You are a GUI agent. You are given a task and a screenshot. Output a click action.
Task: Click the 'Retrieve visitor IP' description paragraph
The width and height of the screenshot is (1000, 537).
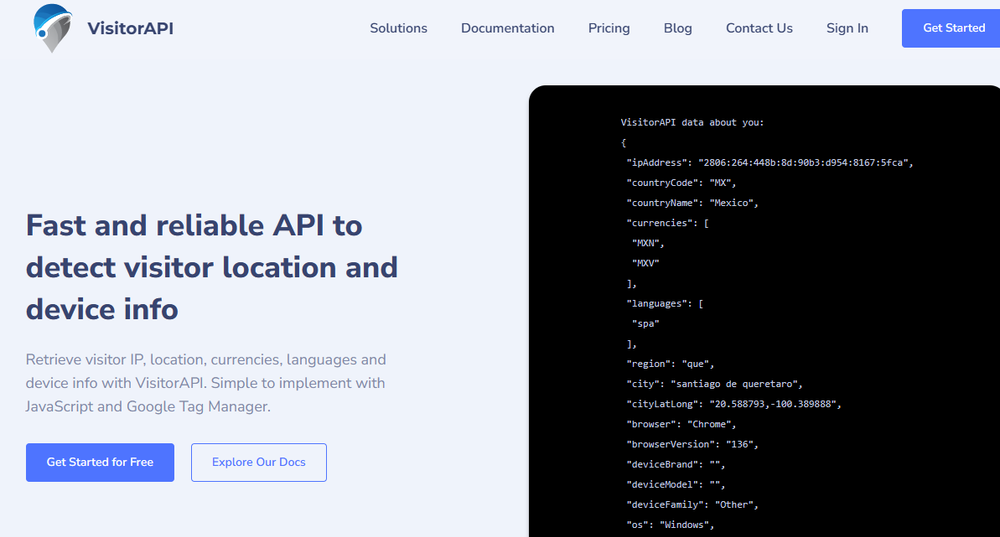point(206,383)
